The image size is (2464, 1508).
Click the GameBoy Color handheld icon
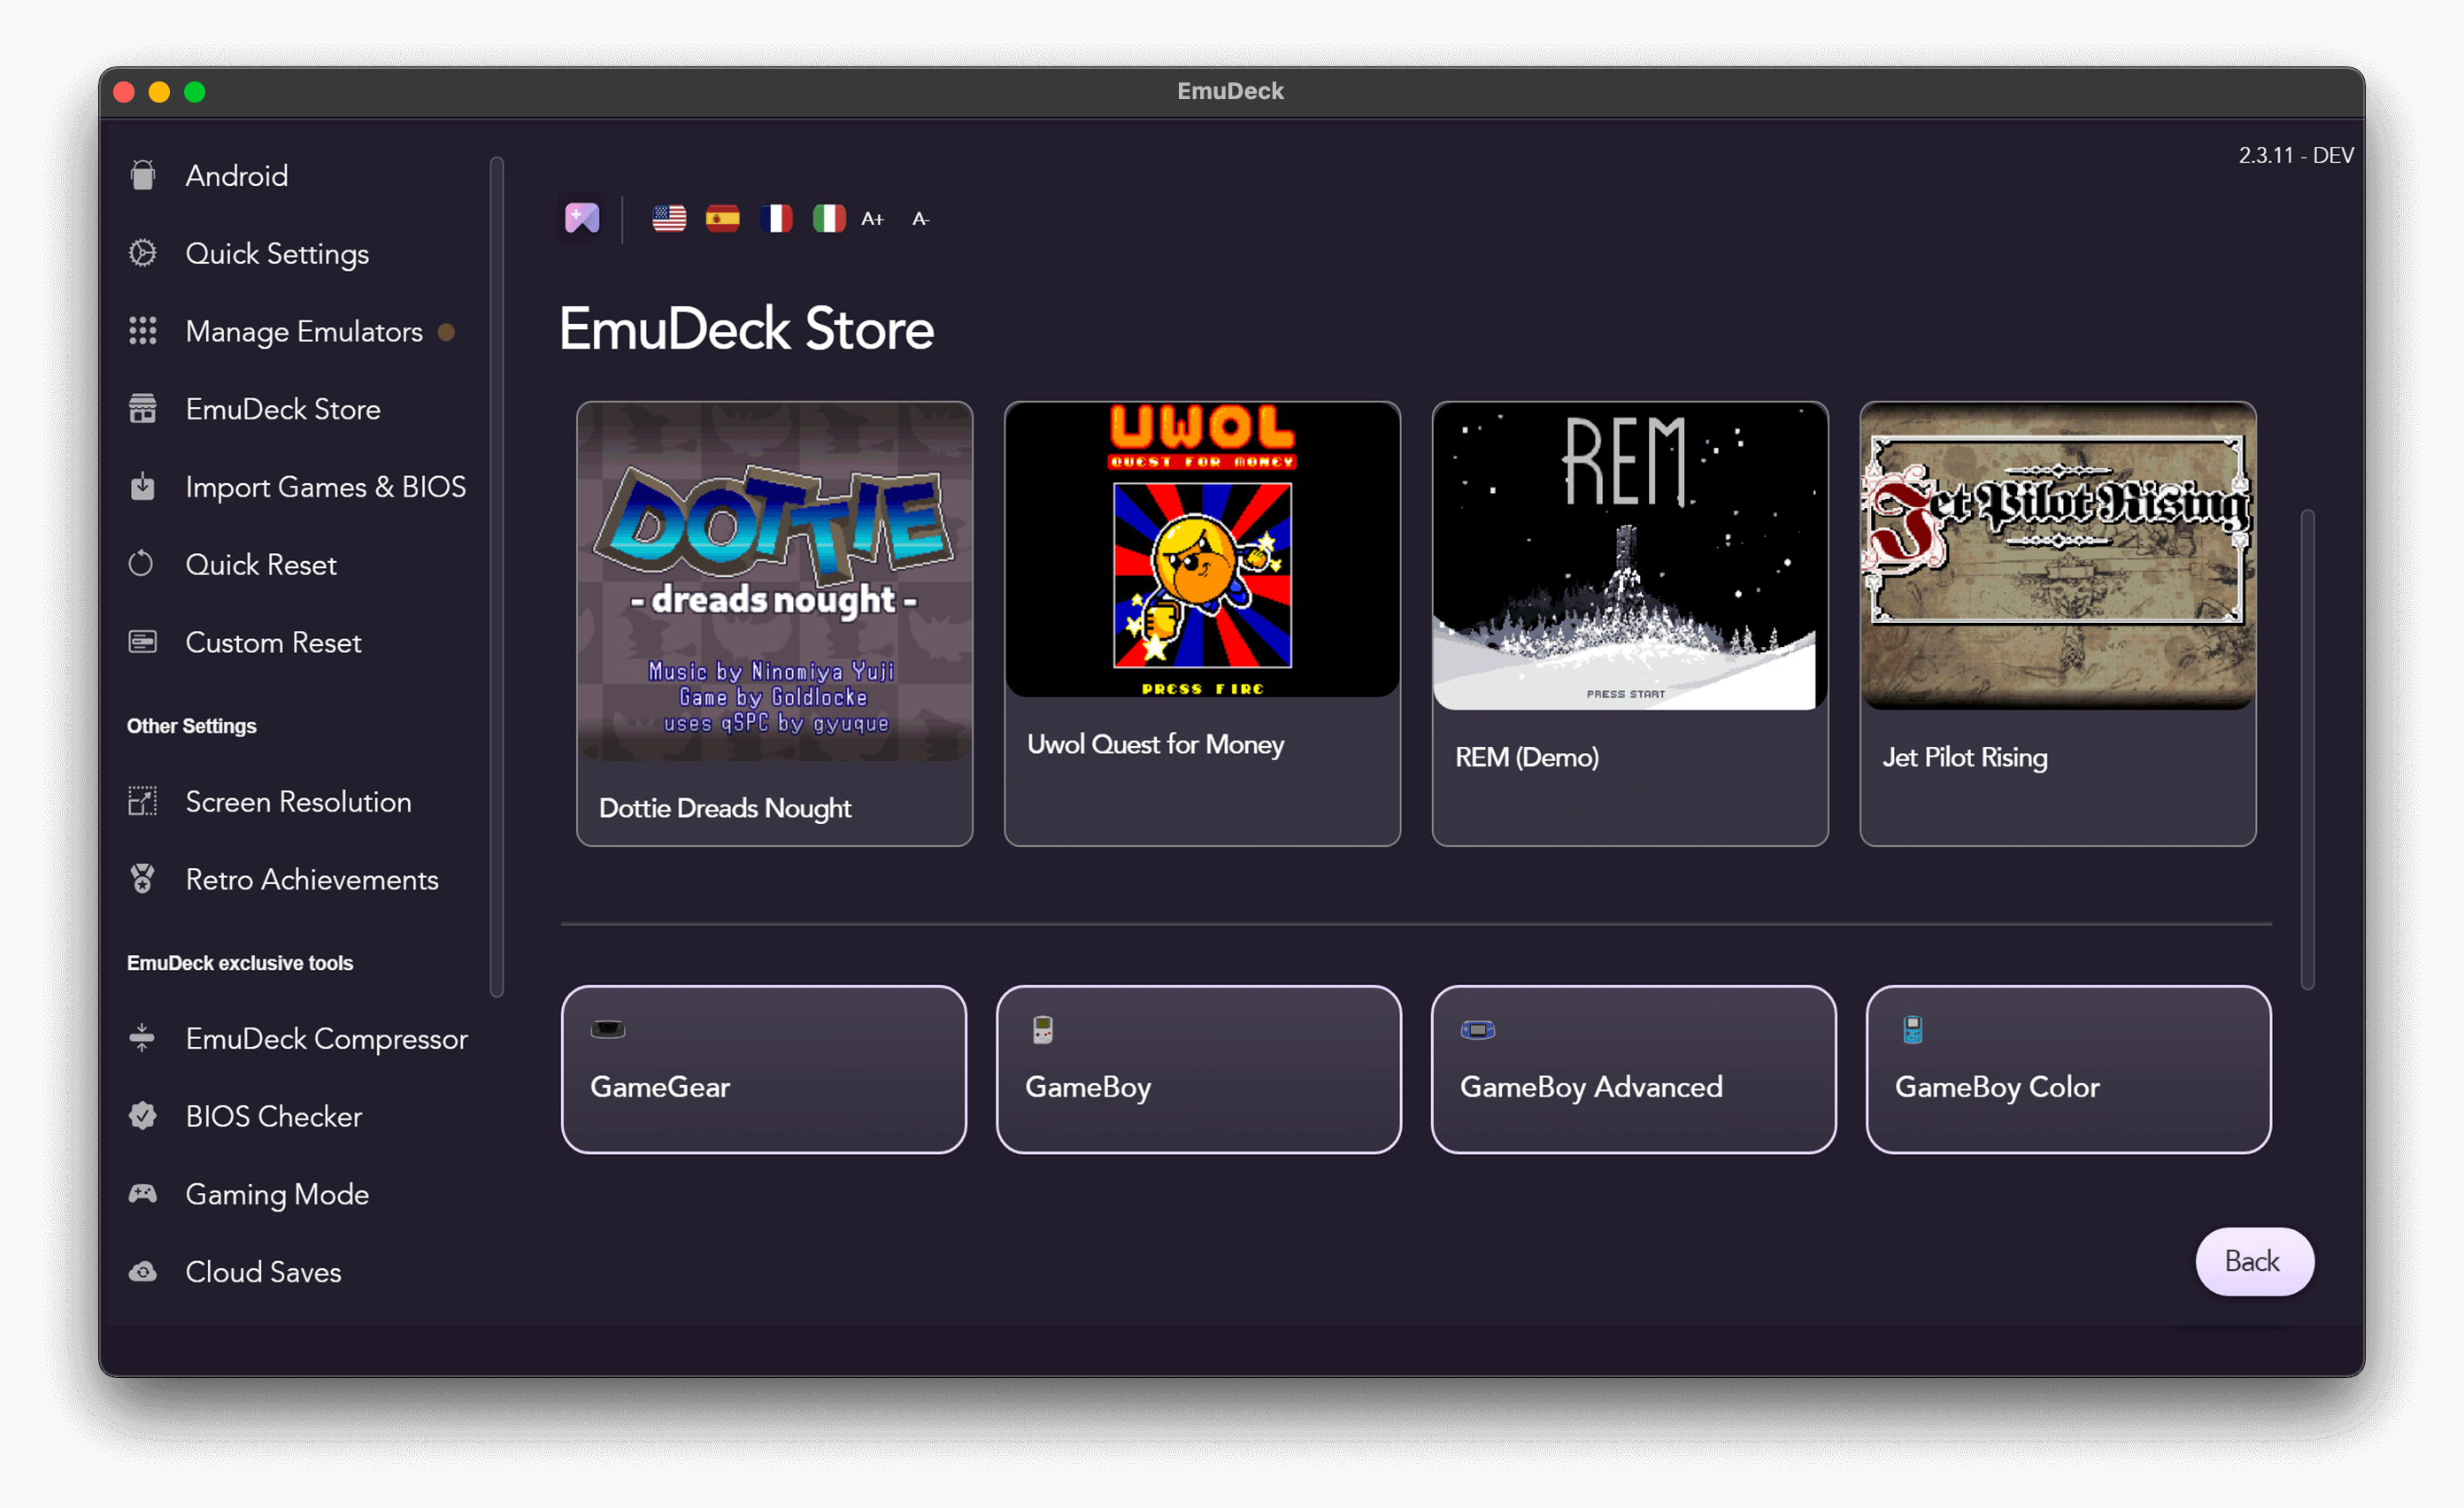1913,1029
